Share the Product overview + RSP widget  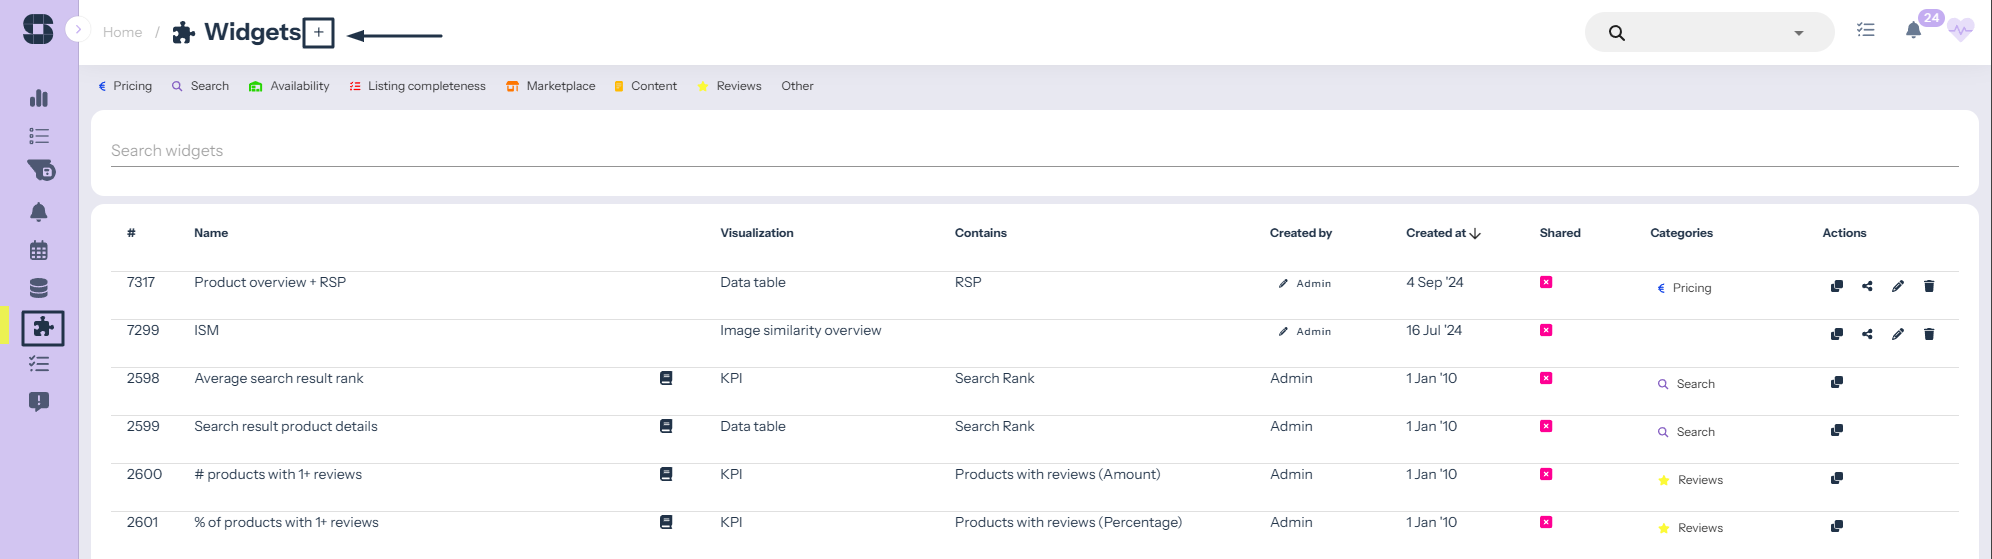click(1866, 286)
